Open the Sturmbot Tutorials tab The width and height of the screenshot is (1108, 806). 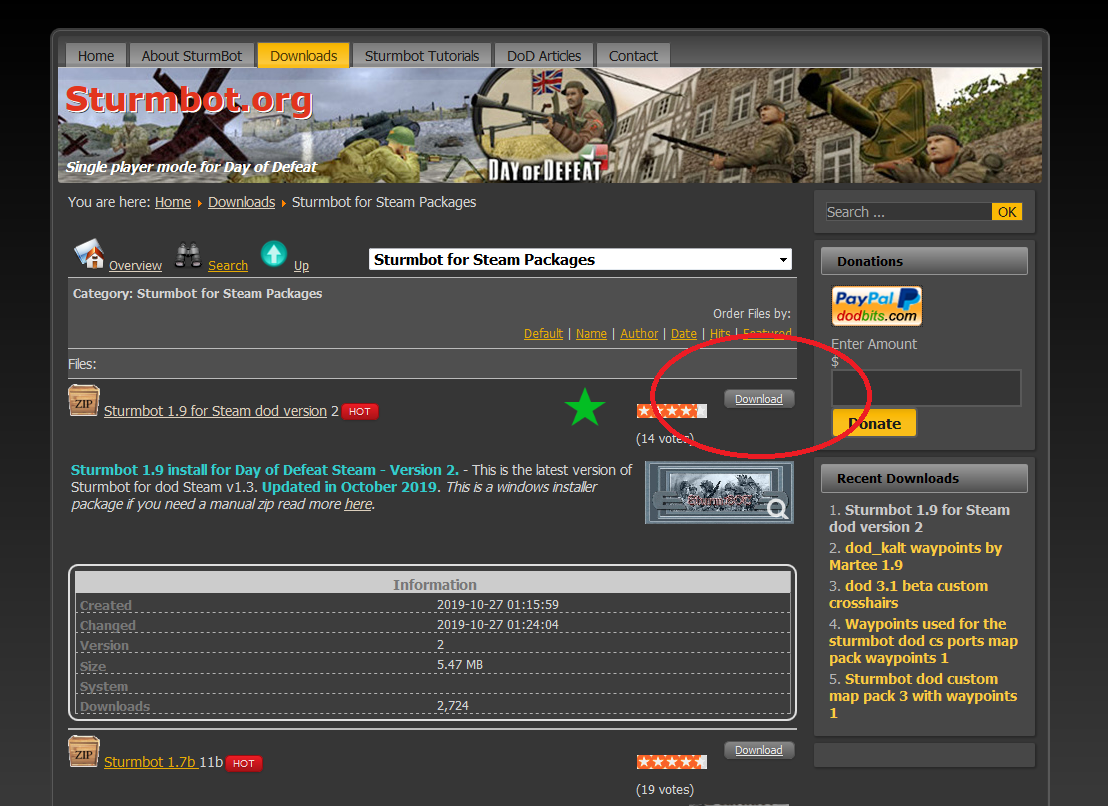click(x=422, y=56)
